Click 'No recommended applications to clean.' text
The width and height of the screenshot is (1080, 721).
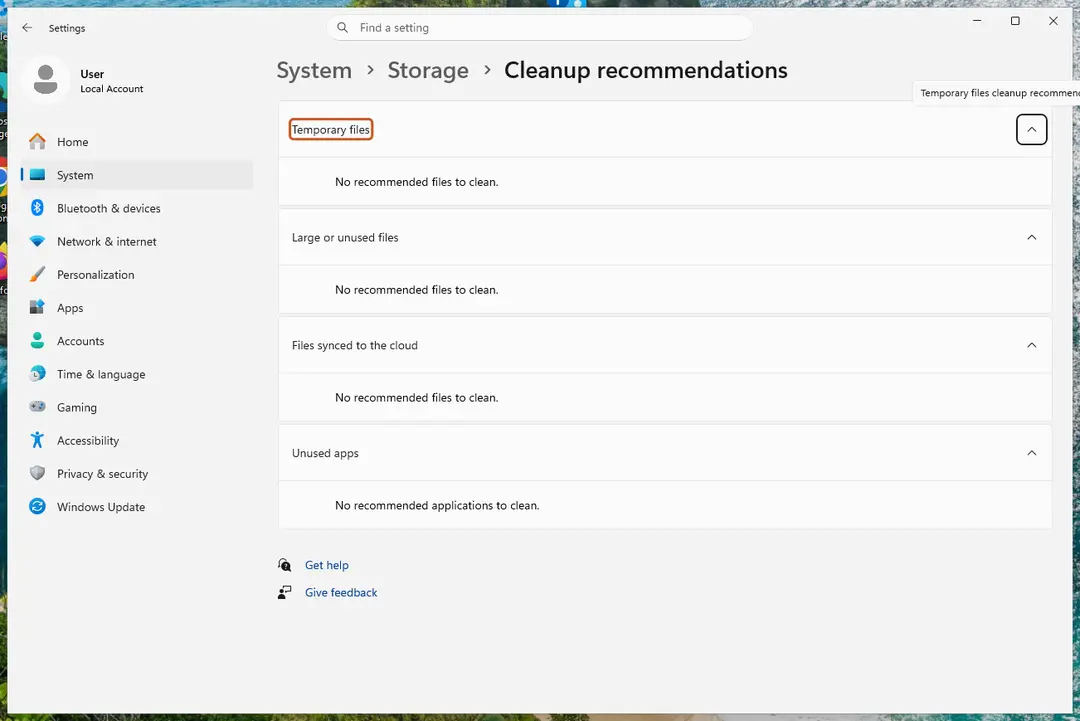(437, 505)
